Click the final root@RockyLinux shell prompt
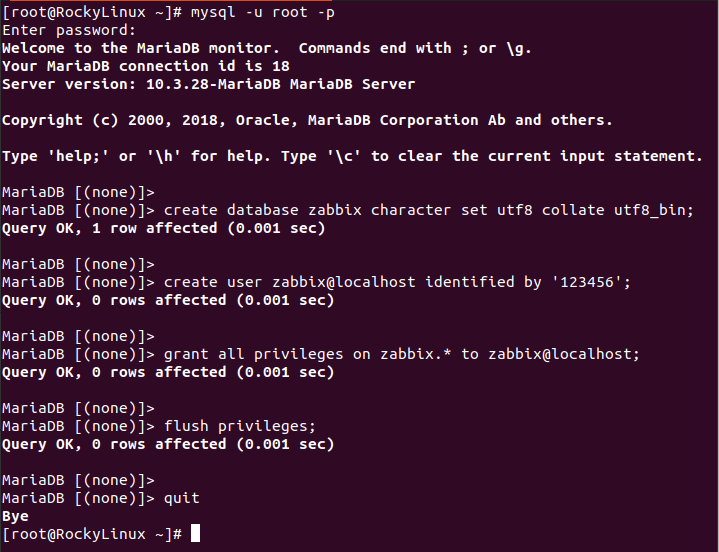This screenshot has height=552, width=719. pyautogui.click(x=92, y=534)
